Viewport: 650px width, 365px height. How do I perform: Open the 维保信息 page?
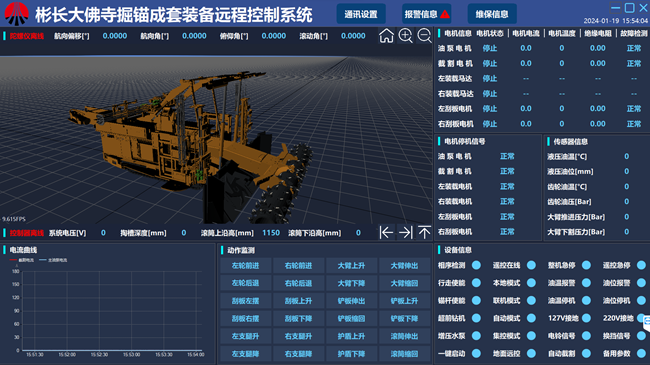(x=492, y=14)
